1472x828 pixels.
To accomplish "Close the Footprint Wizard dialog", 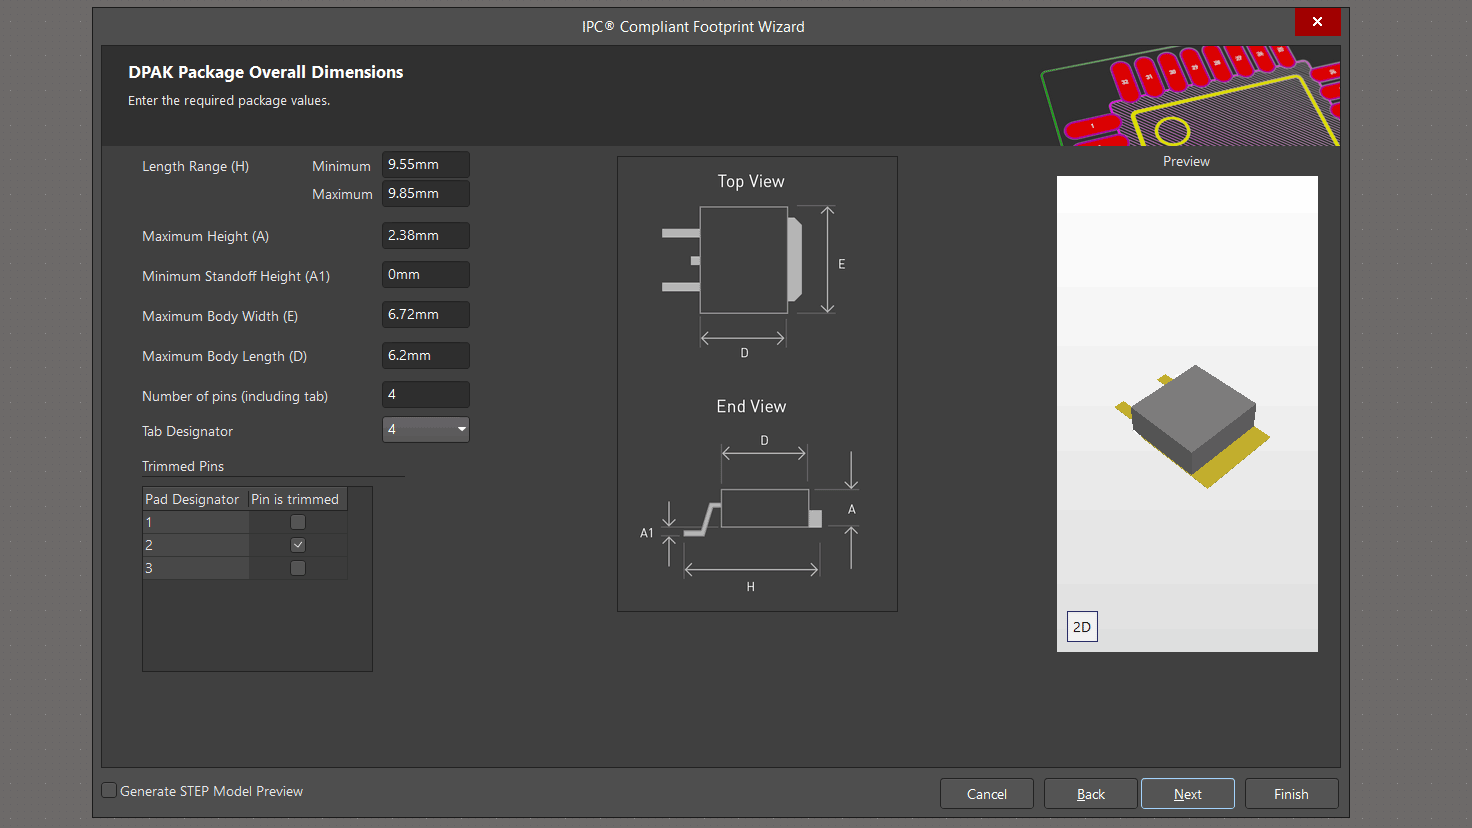I will (x=1317, y=22).
